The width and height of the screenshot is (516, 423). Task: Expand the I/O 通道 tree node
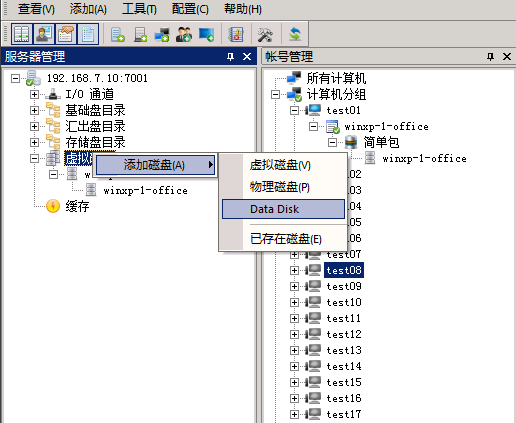pyautogui.click(x=34, y=94)
